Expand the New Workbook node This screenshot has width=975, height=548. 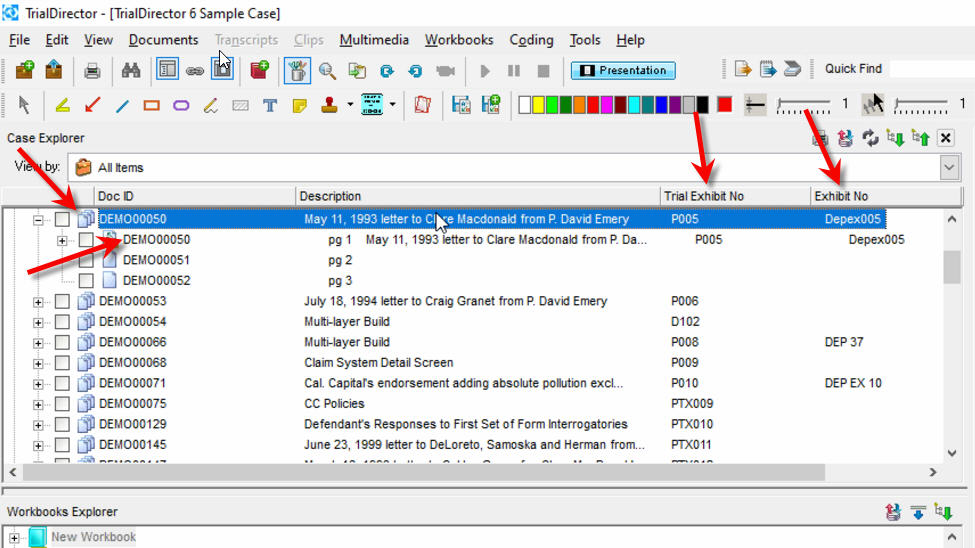click(x=14, y=537)
